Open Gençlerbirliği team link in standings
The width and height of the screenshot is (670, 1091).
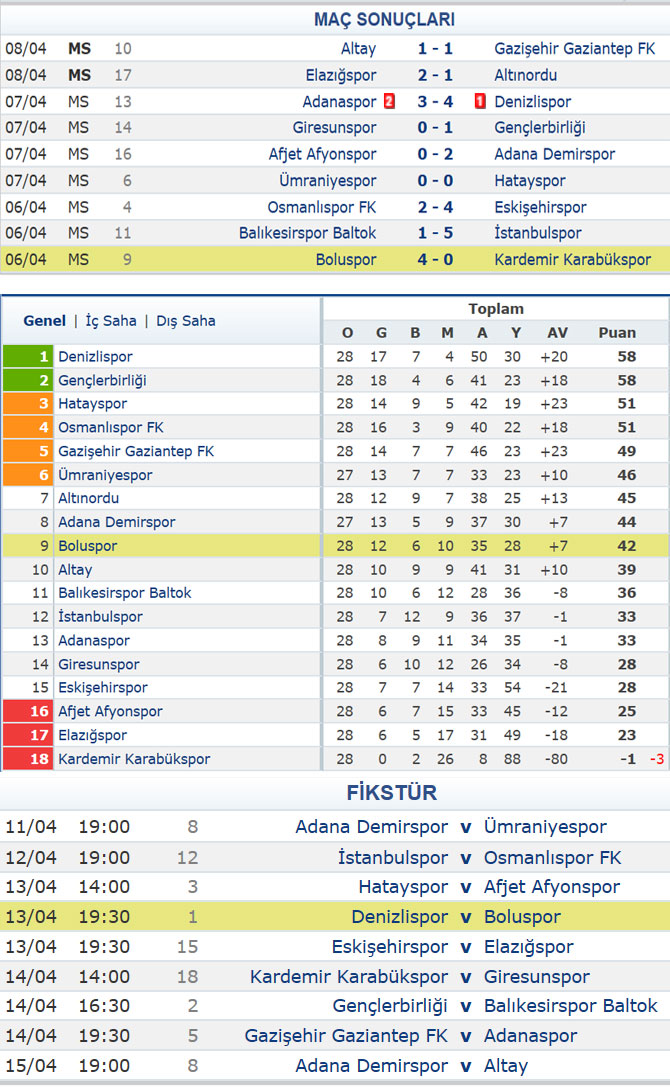click(102, 380)
